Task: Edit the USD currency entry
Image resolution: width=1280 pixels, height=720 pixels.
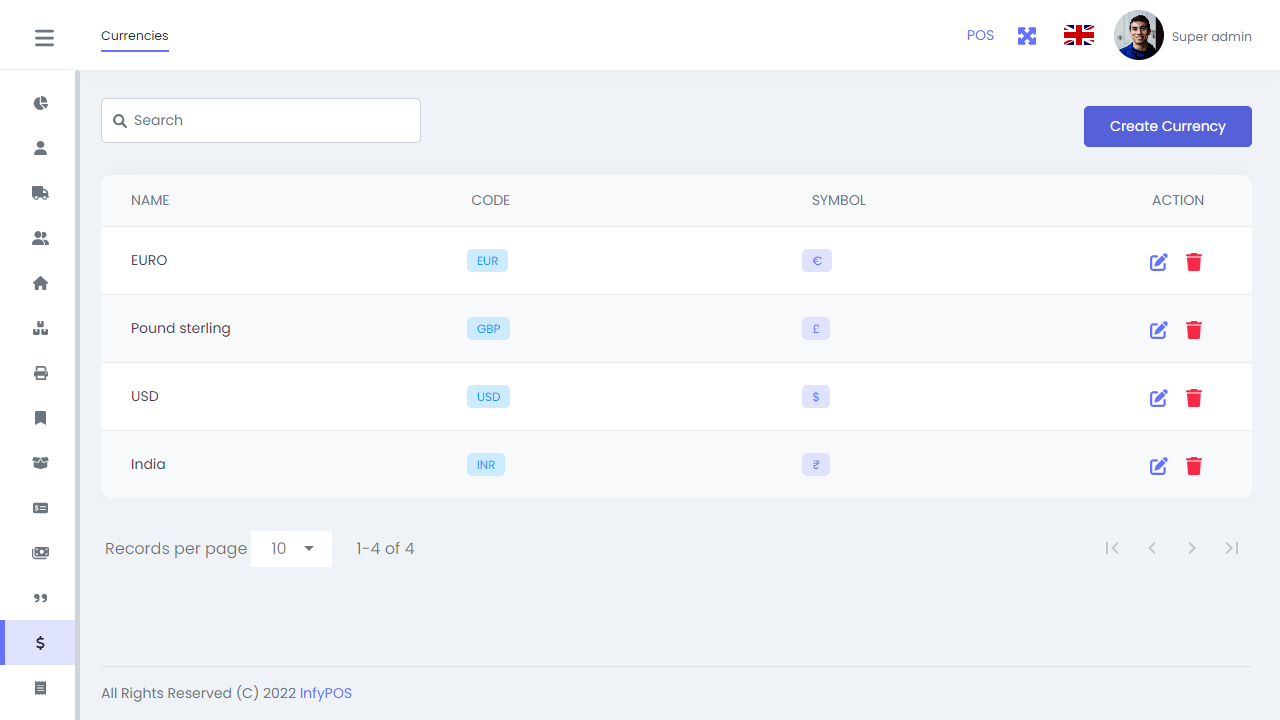Action: click(1158, 398)
